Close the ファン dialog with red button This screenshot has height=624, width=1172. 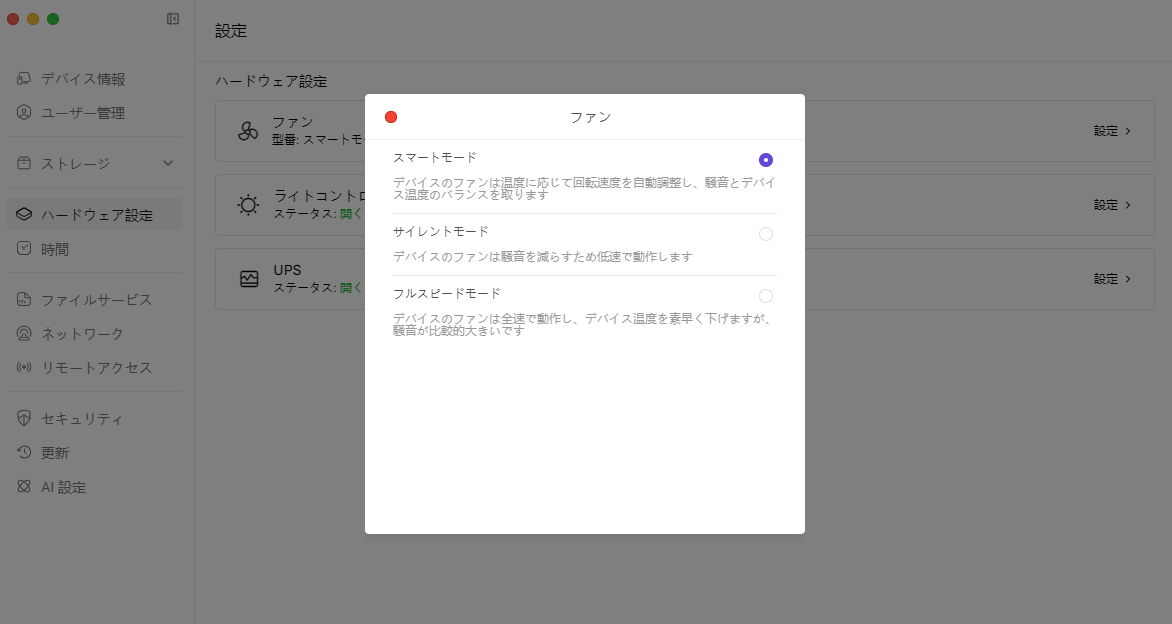(x=391, y=117)
